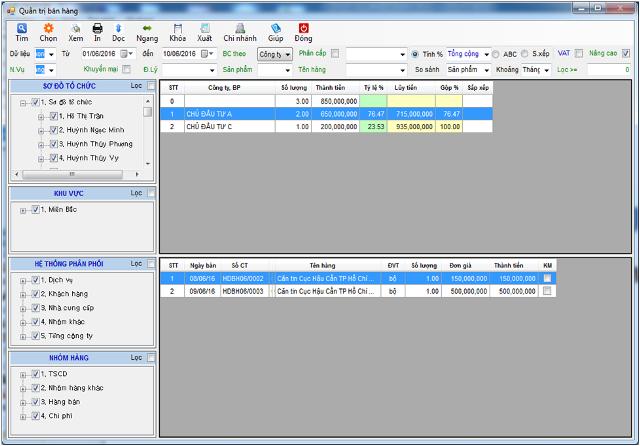Uncheck the Hồ Thị Trận checkbox

click(x=53, y=116)
